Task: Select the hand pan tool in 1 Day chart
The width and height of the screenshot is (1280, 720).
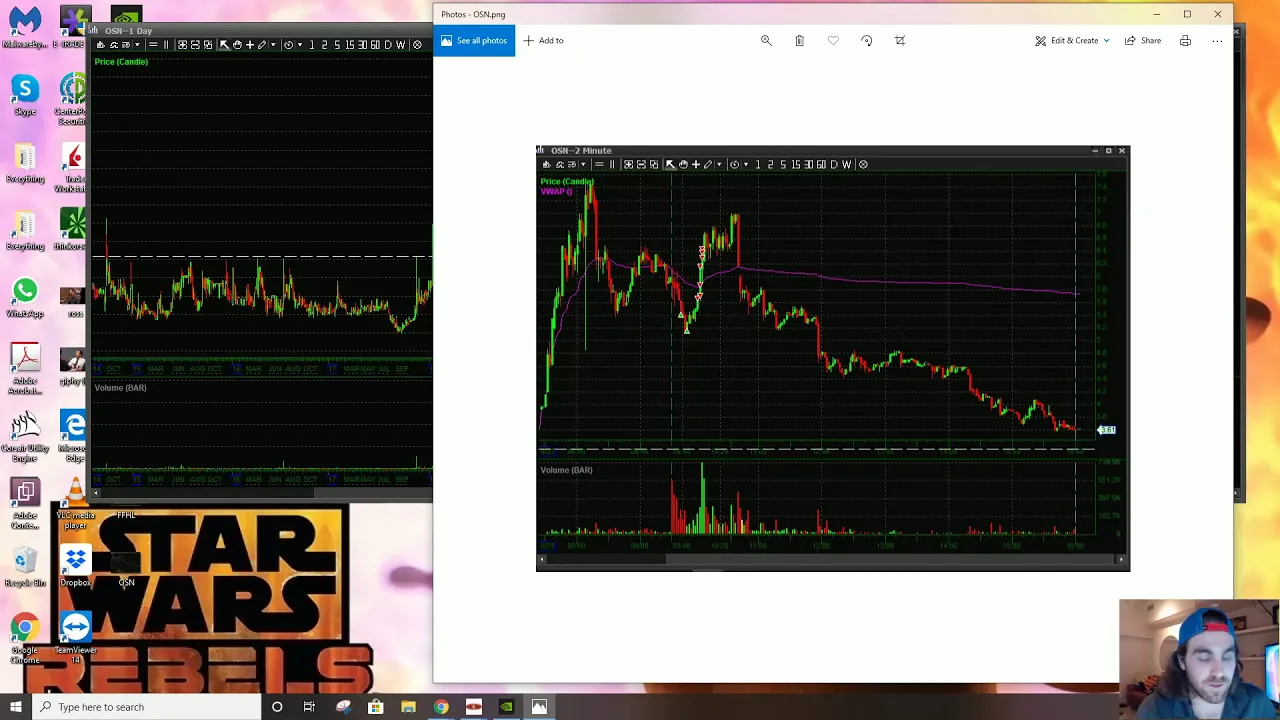Action: click(x=237, y=45)
